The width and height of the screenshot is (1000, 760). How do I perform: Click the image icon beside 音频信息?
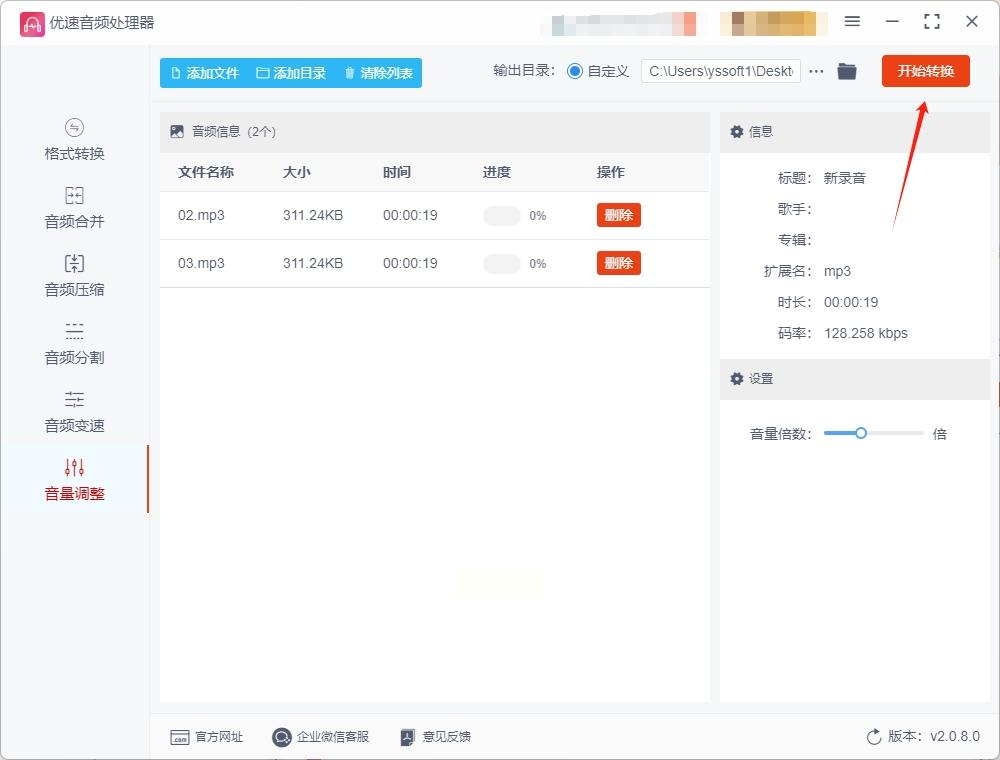coord(177,131)
